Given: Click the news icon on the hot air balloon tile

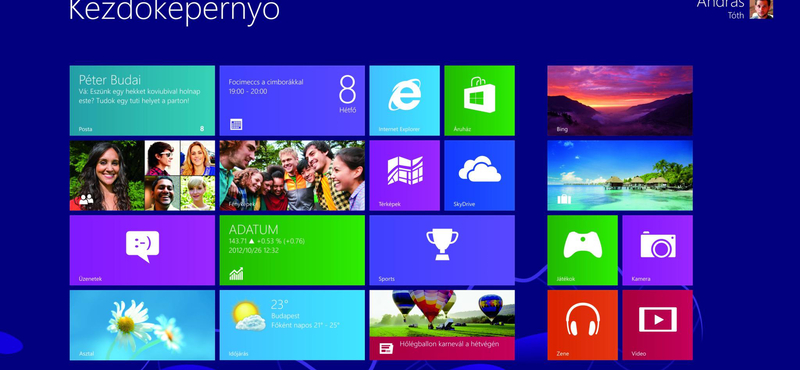Looking at the screenshot, I should pyautogui.click(x=386, y=349).
